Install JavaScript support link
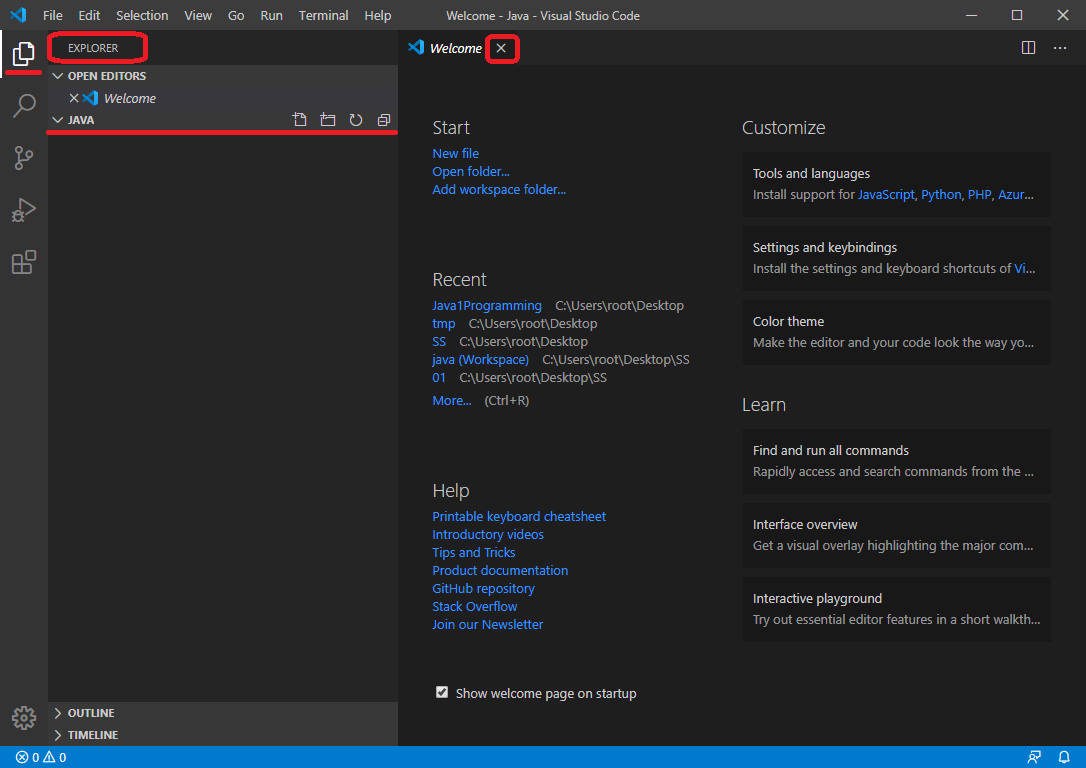This screenshot has width=1086, height=768. [887, 195]
